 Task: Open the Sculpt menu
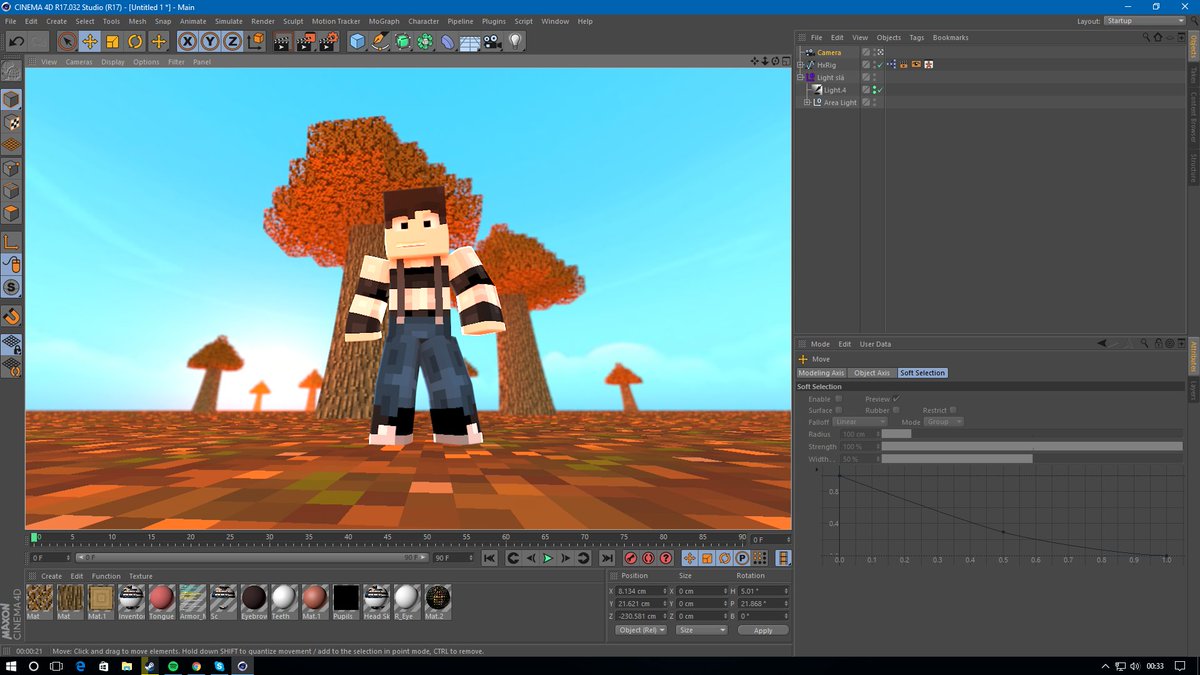click(x=293, y=21)
